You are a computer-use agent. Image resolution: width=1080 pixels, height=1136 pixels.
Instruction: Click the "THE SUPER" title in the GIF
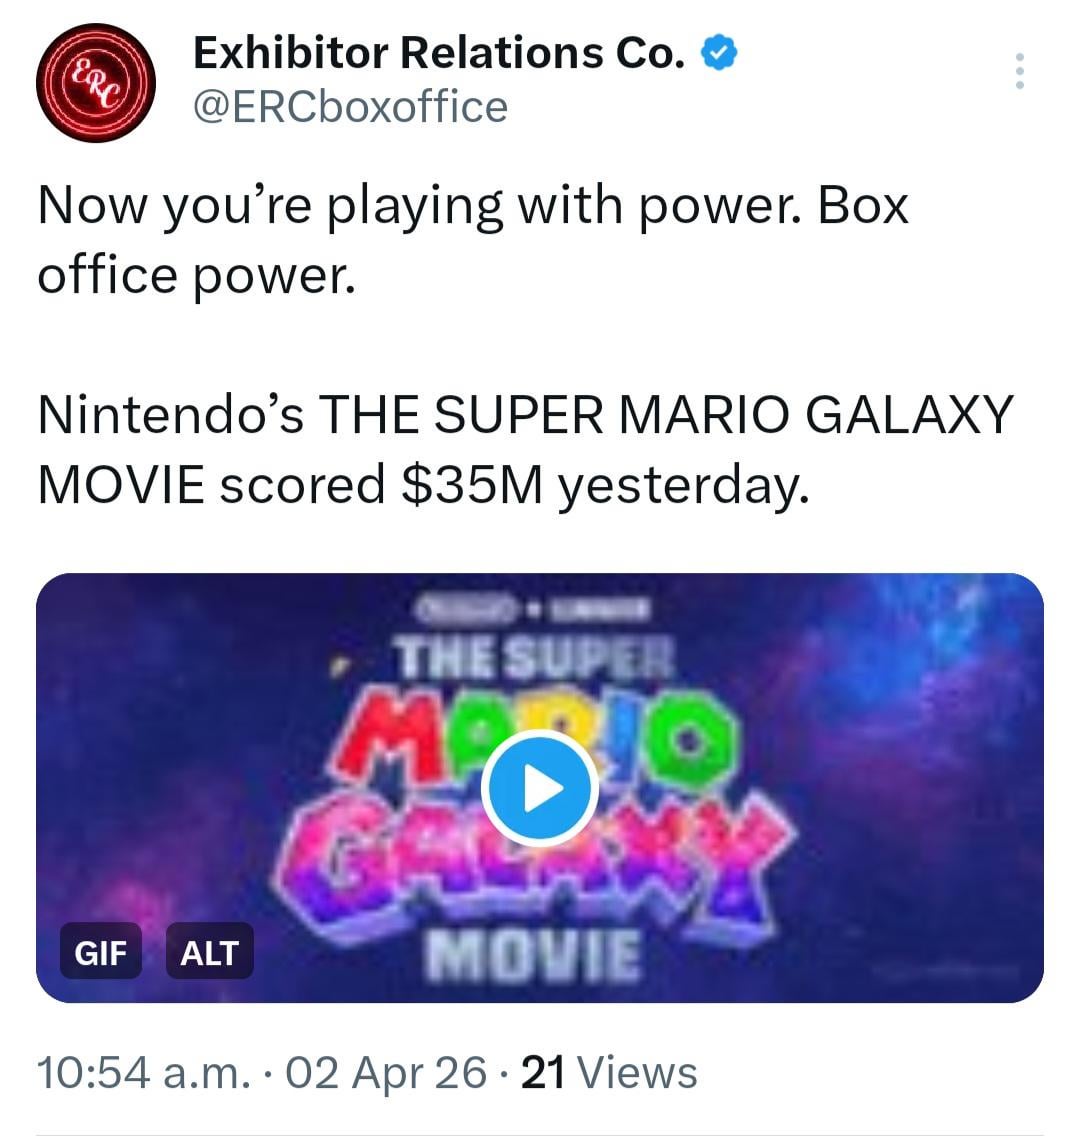pos(535,658)
